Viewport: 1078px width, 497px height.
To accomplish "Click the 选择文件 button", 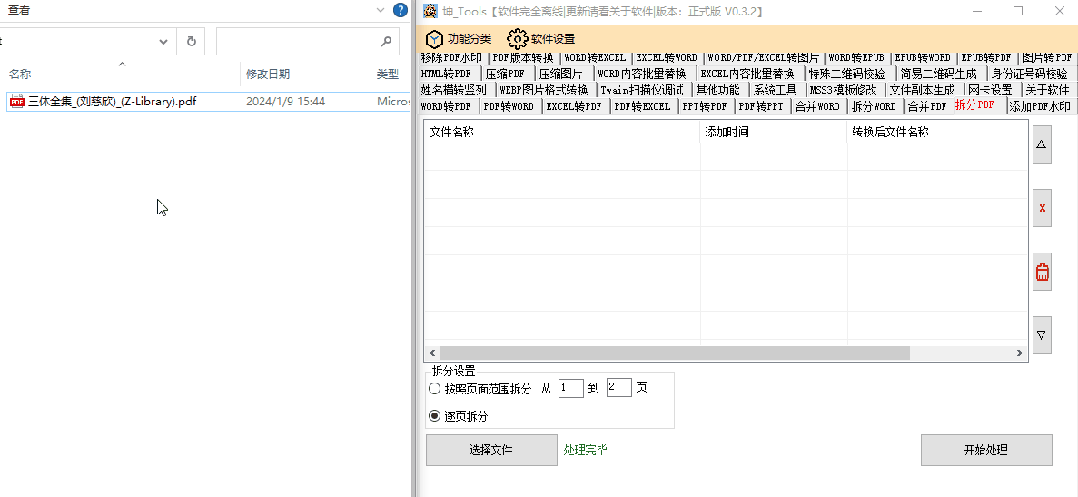I will point(492,450).
